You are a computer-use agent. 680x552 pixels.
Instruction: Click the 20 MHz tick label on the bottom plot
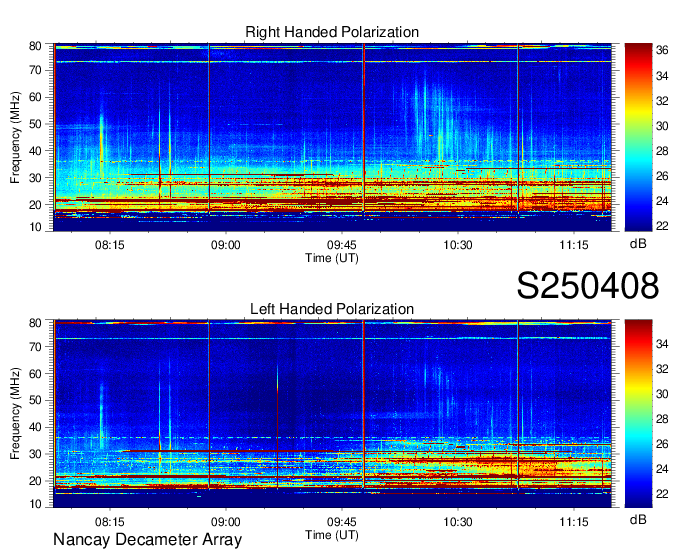(x=35, y=481)
